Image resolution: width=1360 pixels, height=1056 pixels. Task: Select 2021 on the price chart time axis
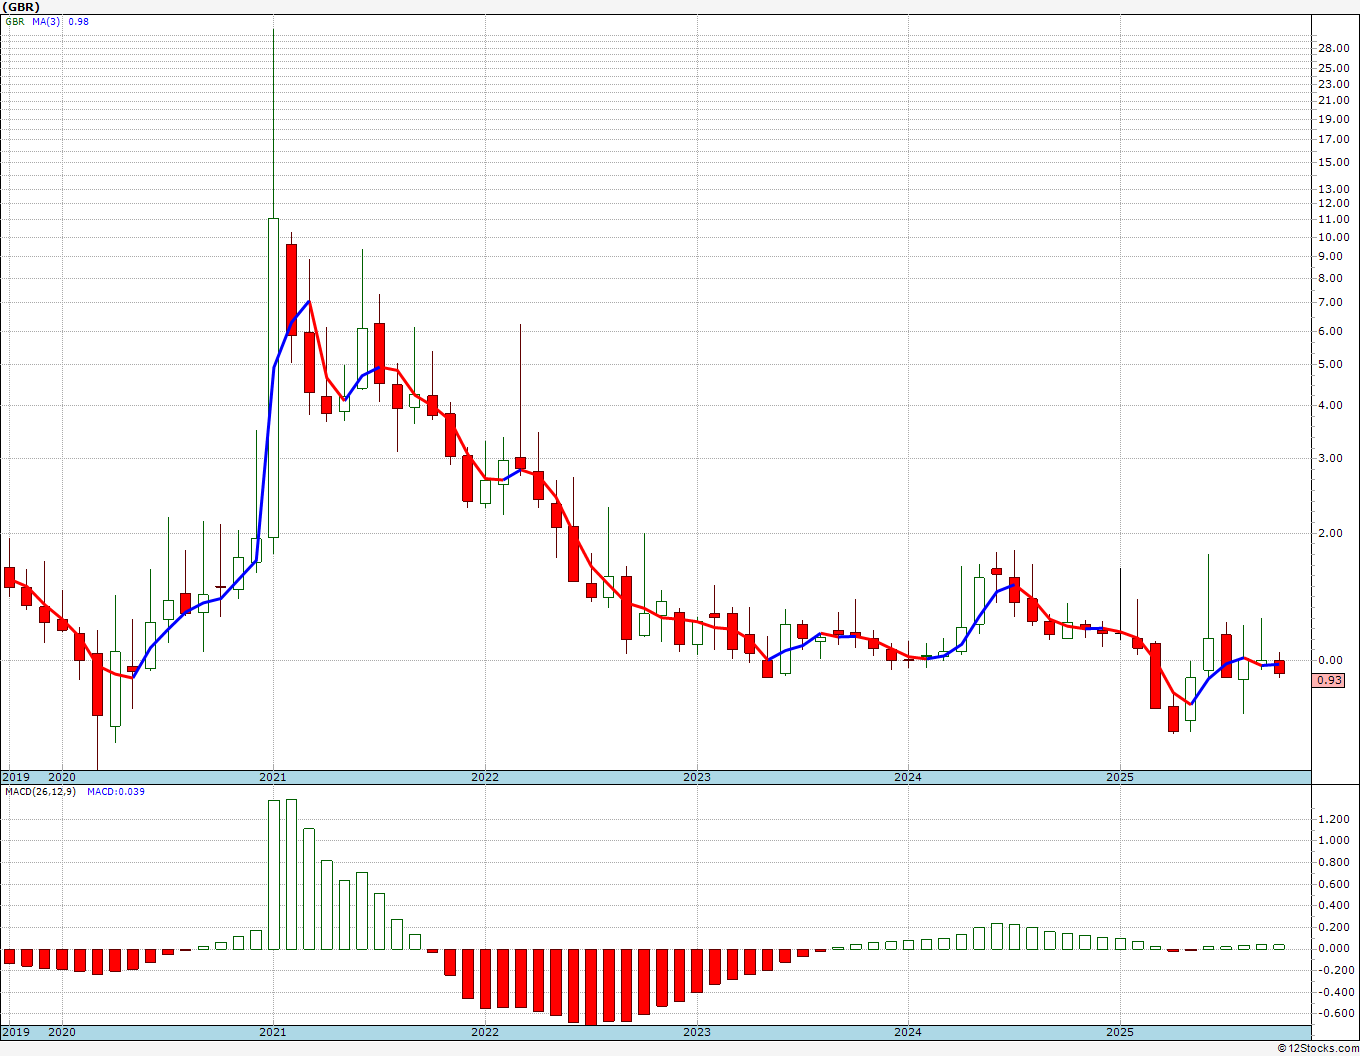coord(273,777)
